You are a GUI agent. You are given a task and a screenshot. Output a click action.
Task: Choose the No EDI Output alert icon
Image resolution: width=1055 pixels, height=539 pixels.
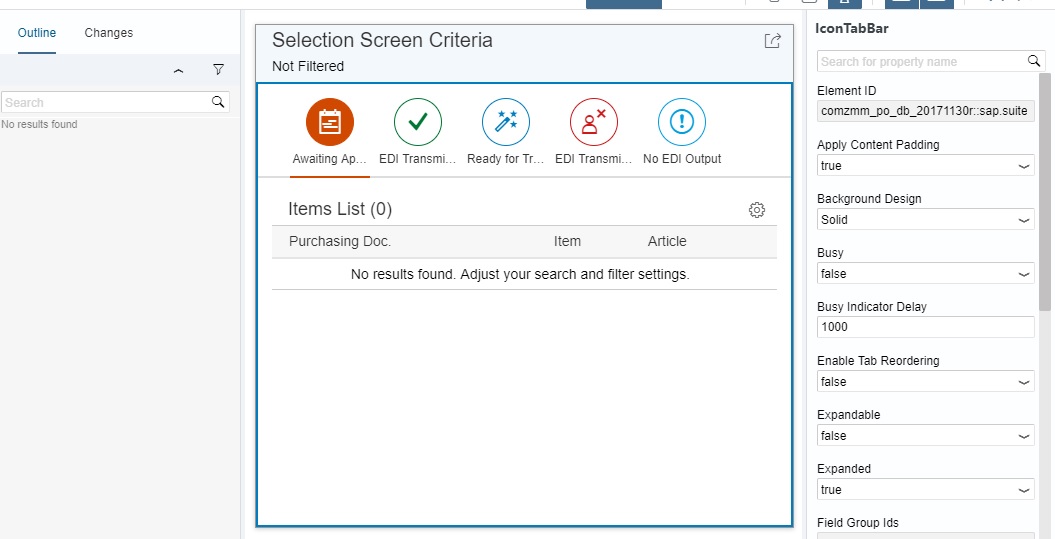[x=682, y=122]
